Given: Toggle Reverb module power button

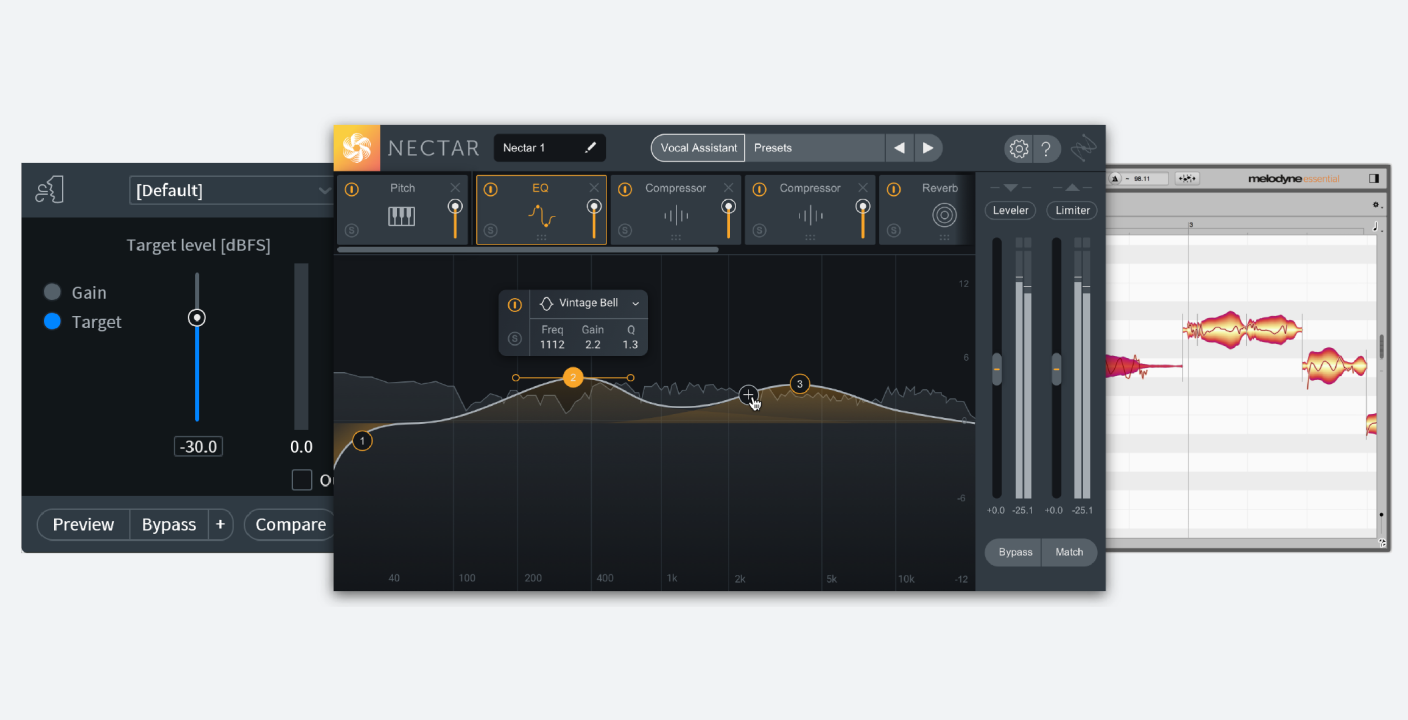Looking at the screenshot, I should [x=893, y=189].
